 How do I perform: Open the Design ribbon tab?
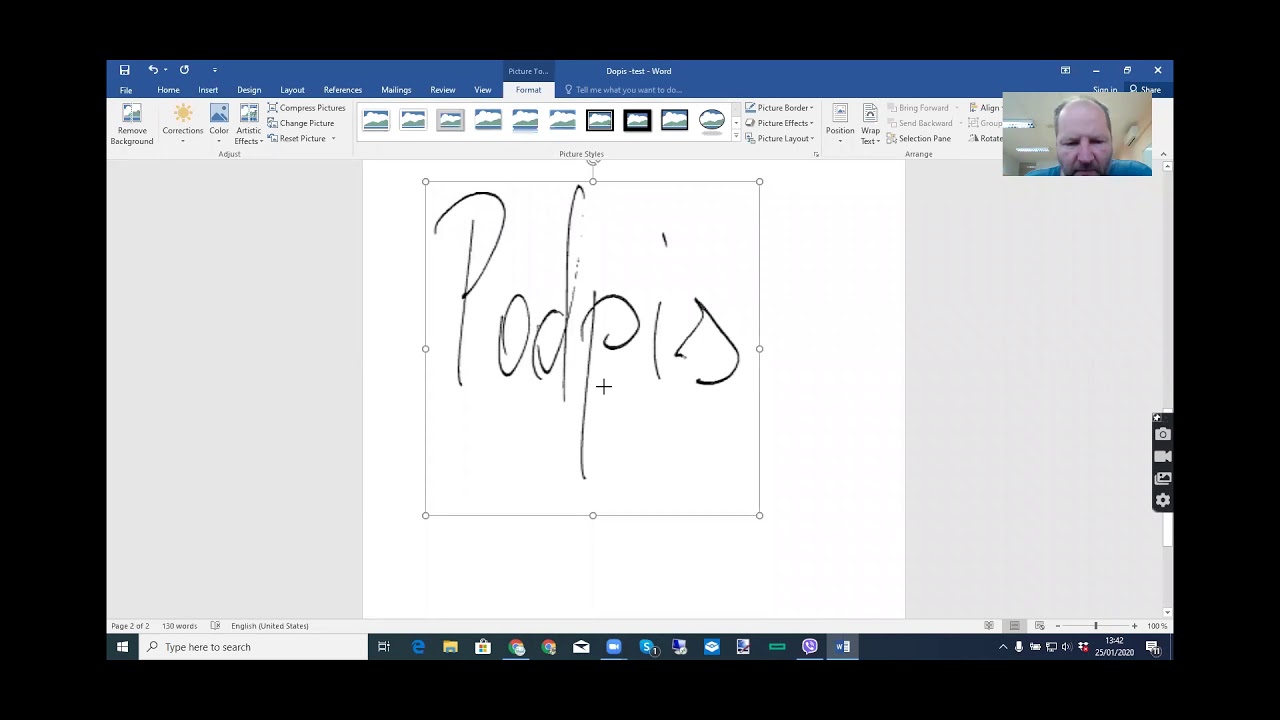point(249,90)
